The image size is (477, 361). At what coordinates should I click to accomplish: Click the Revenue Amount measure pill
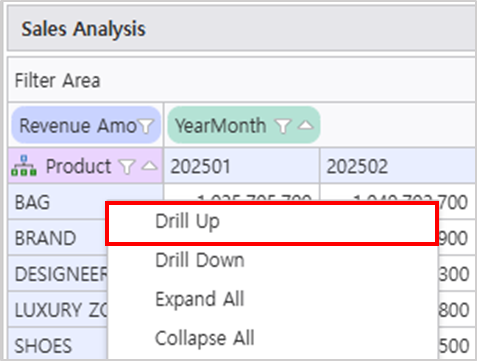pos(86,125)
